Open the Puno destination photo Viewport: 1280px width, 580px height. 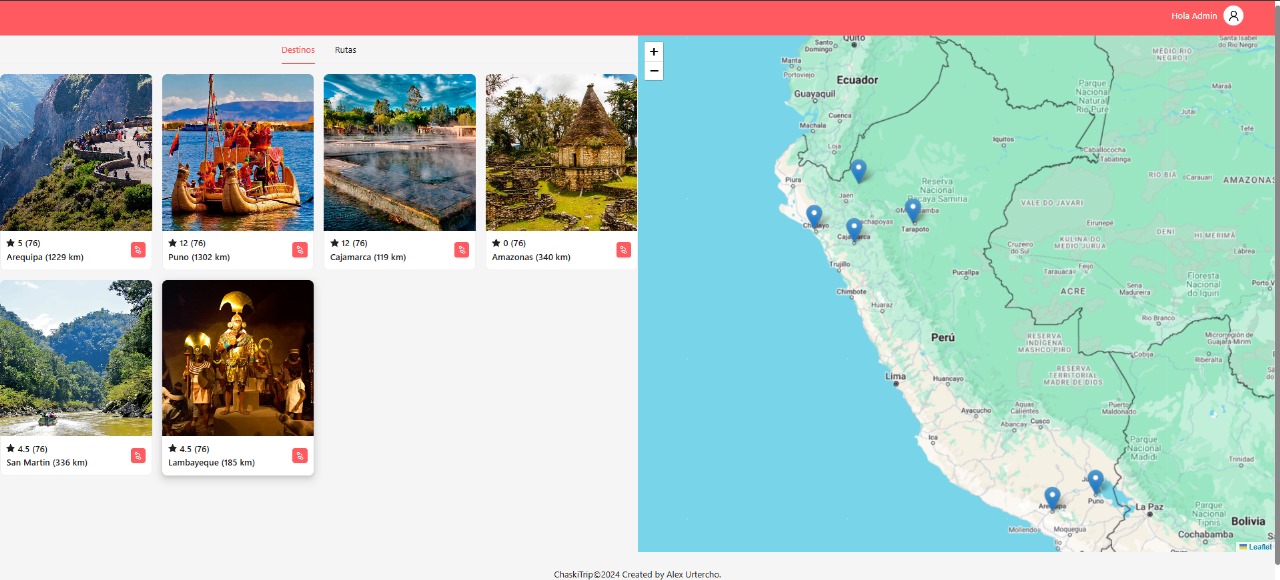[237, 151]
